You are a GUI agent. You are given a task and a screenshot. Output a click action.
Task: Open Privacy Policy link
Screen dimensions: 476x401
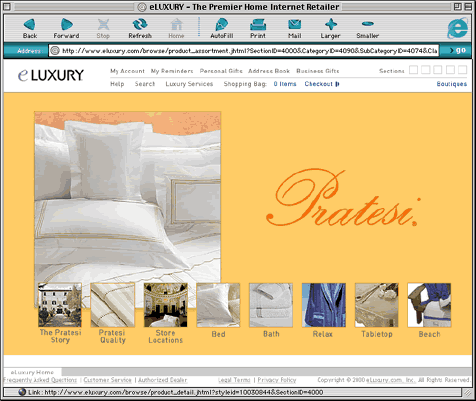coord(277,380)
